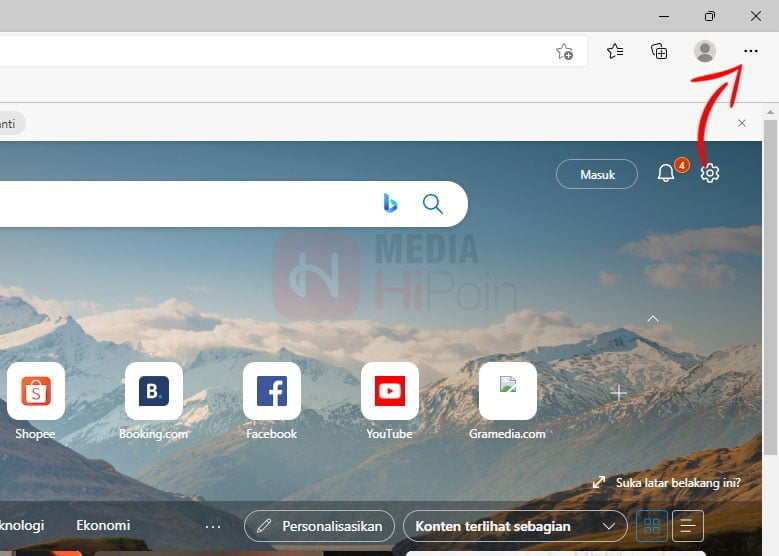
Task: Click Suka latar belakang ini link
Action: click(678, 482)
